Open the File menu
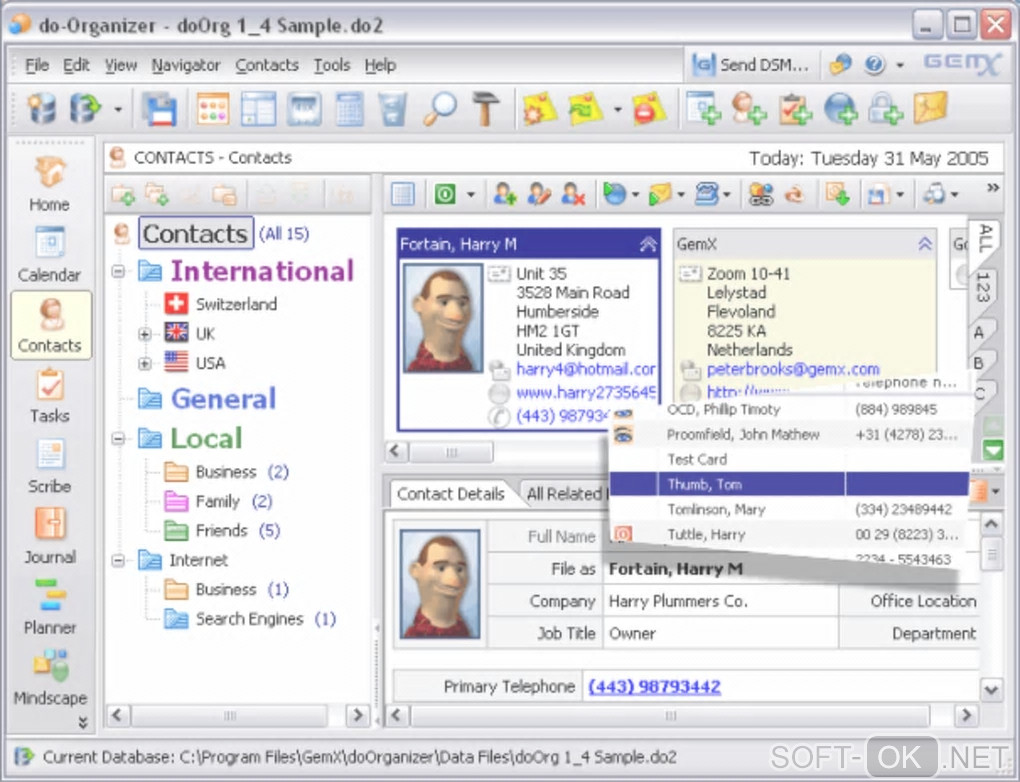The height and width of the screenshot is (782, 1020). pos(37,65)
